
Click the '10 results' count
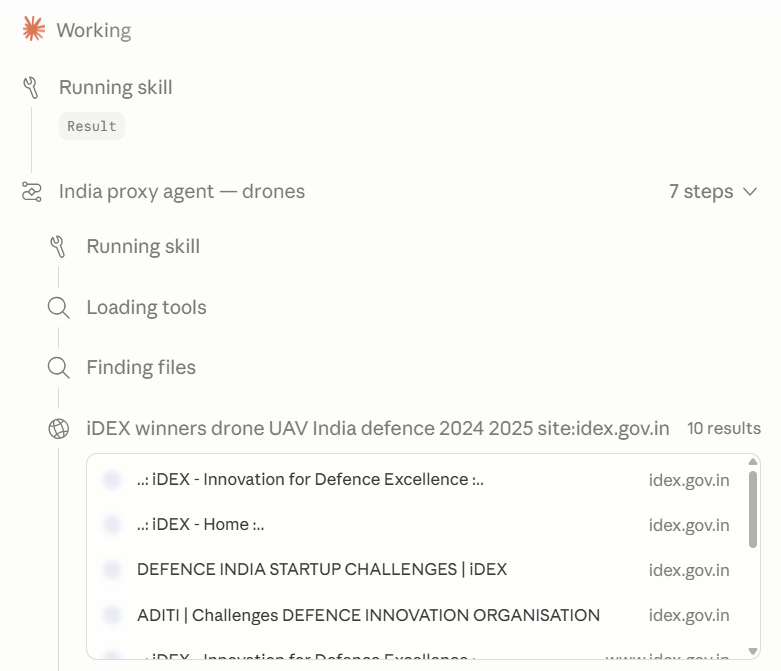(724, 428)
